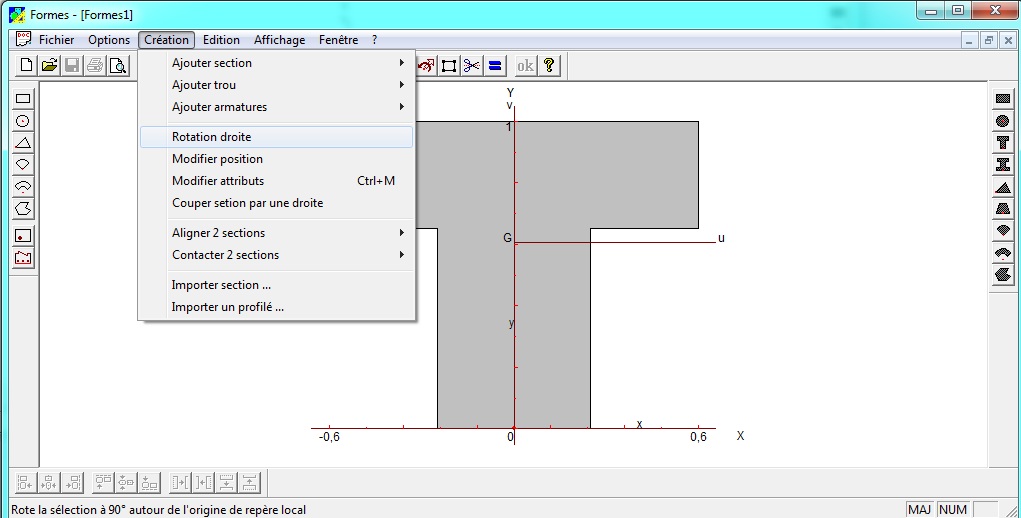Expand the Ajouter armatures submenu
Screen dimensions: 1021x518
276,107
